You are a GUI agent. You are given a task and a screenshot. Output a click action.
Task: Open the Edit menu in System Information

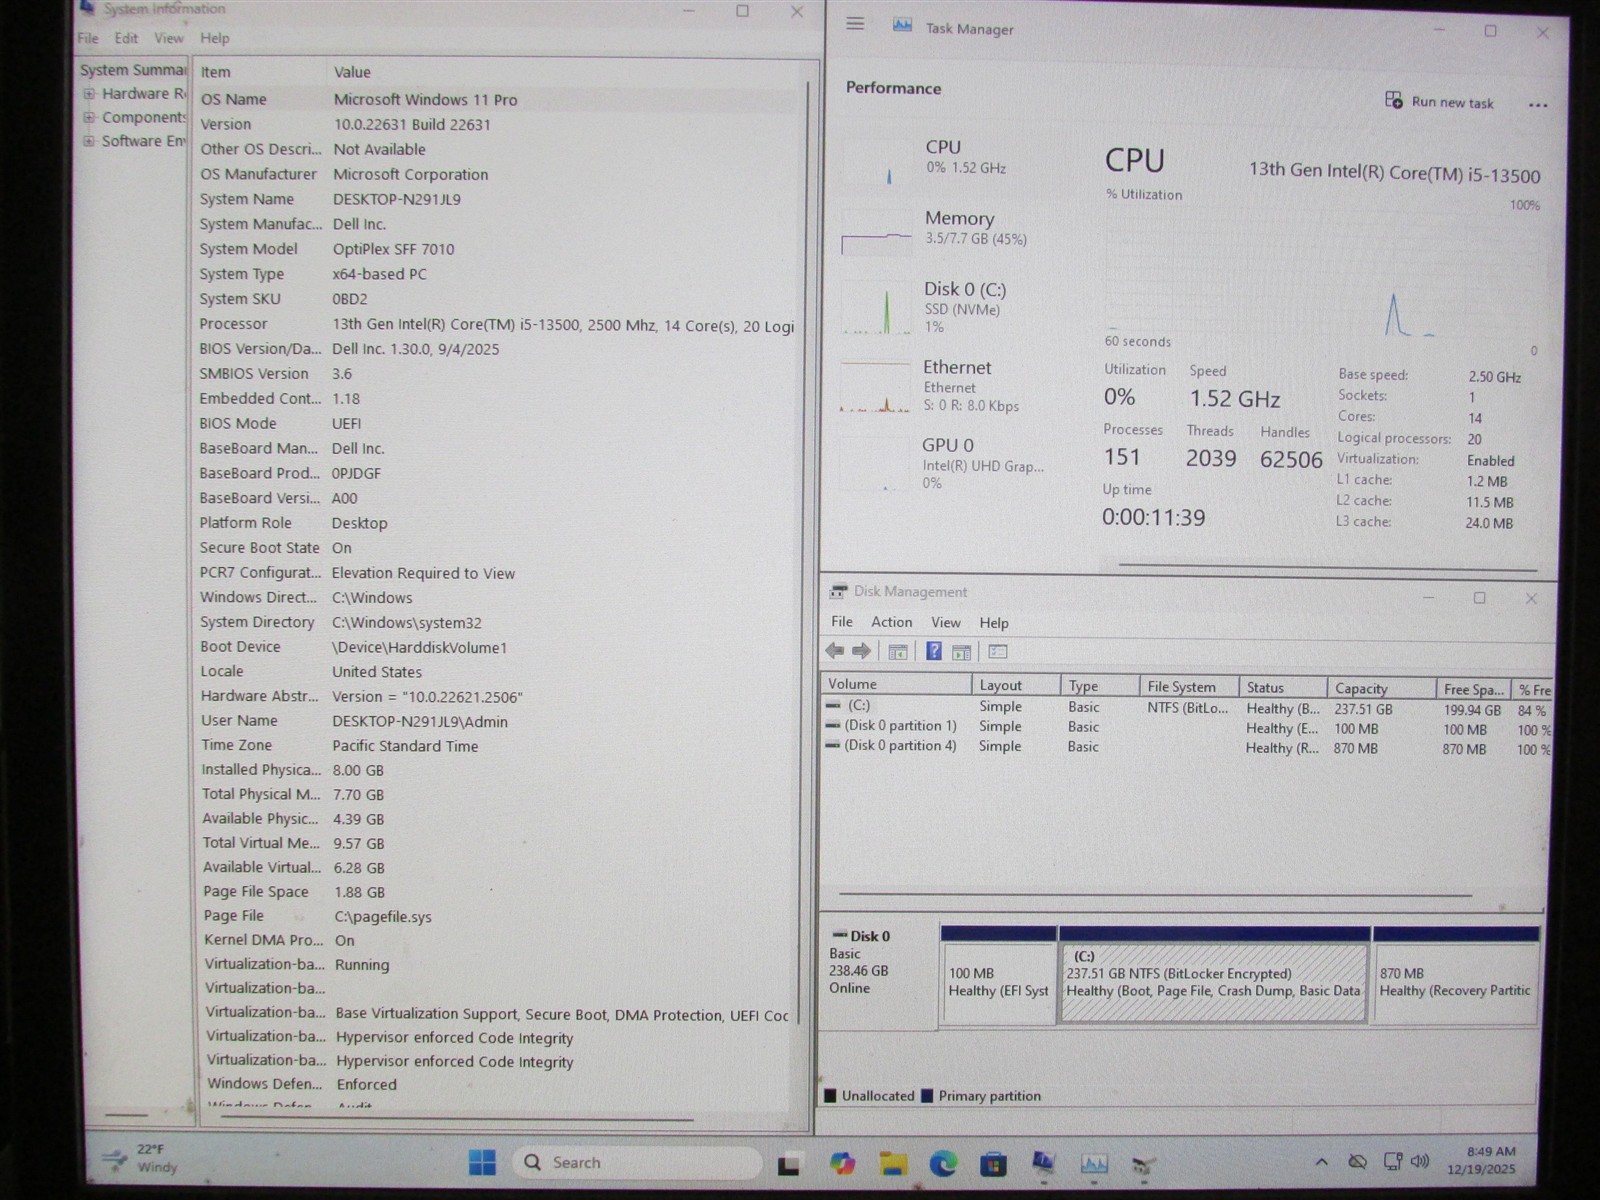tap(126, 38)
